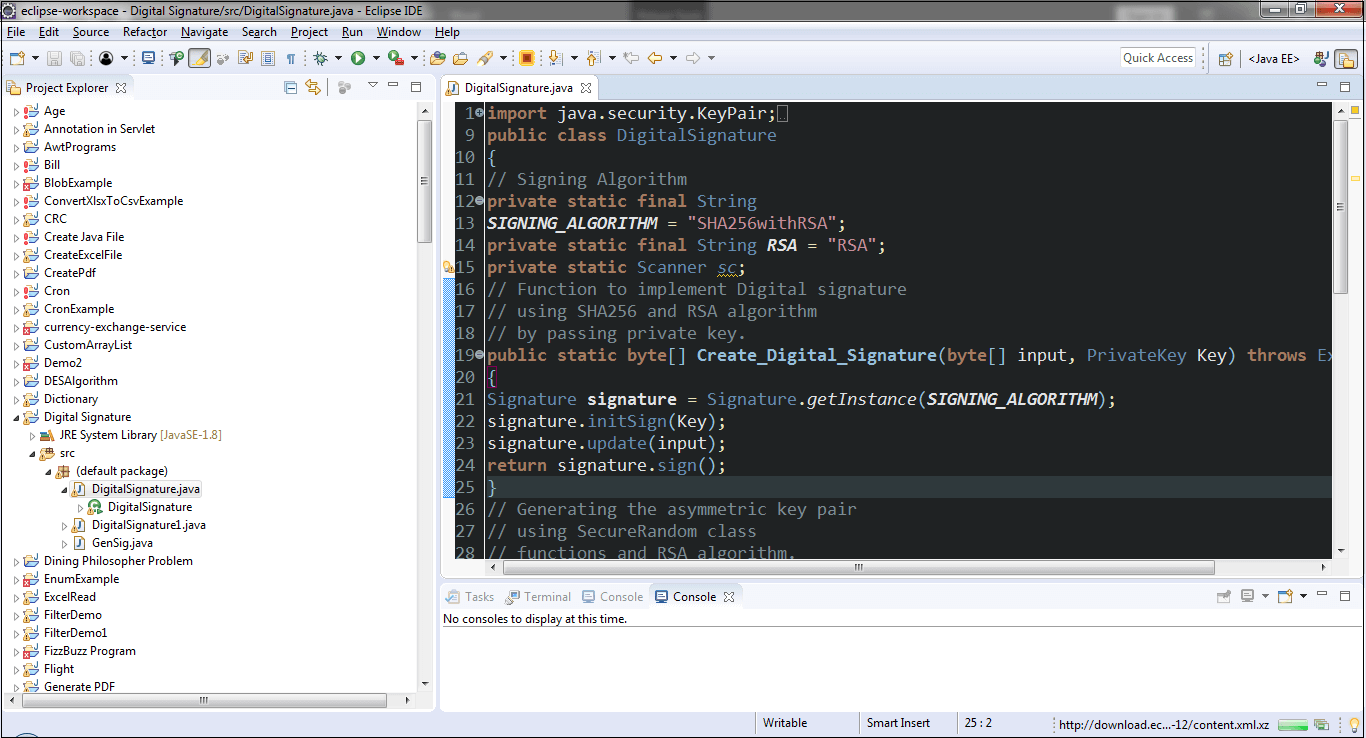This screenshot has width=1366, height=738.
Task: Expand the JRE System Library node
Action: (33, 436)
